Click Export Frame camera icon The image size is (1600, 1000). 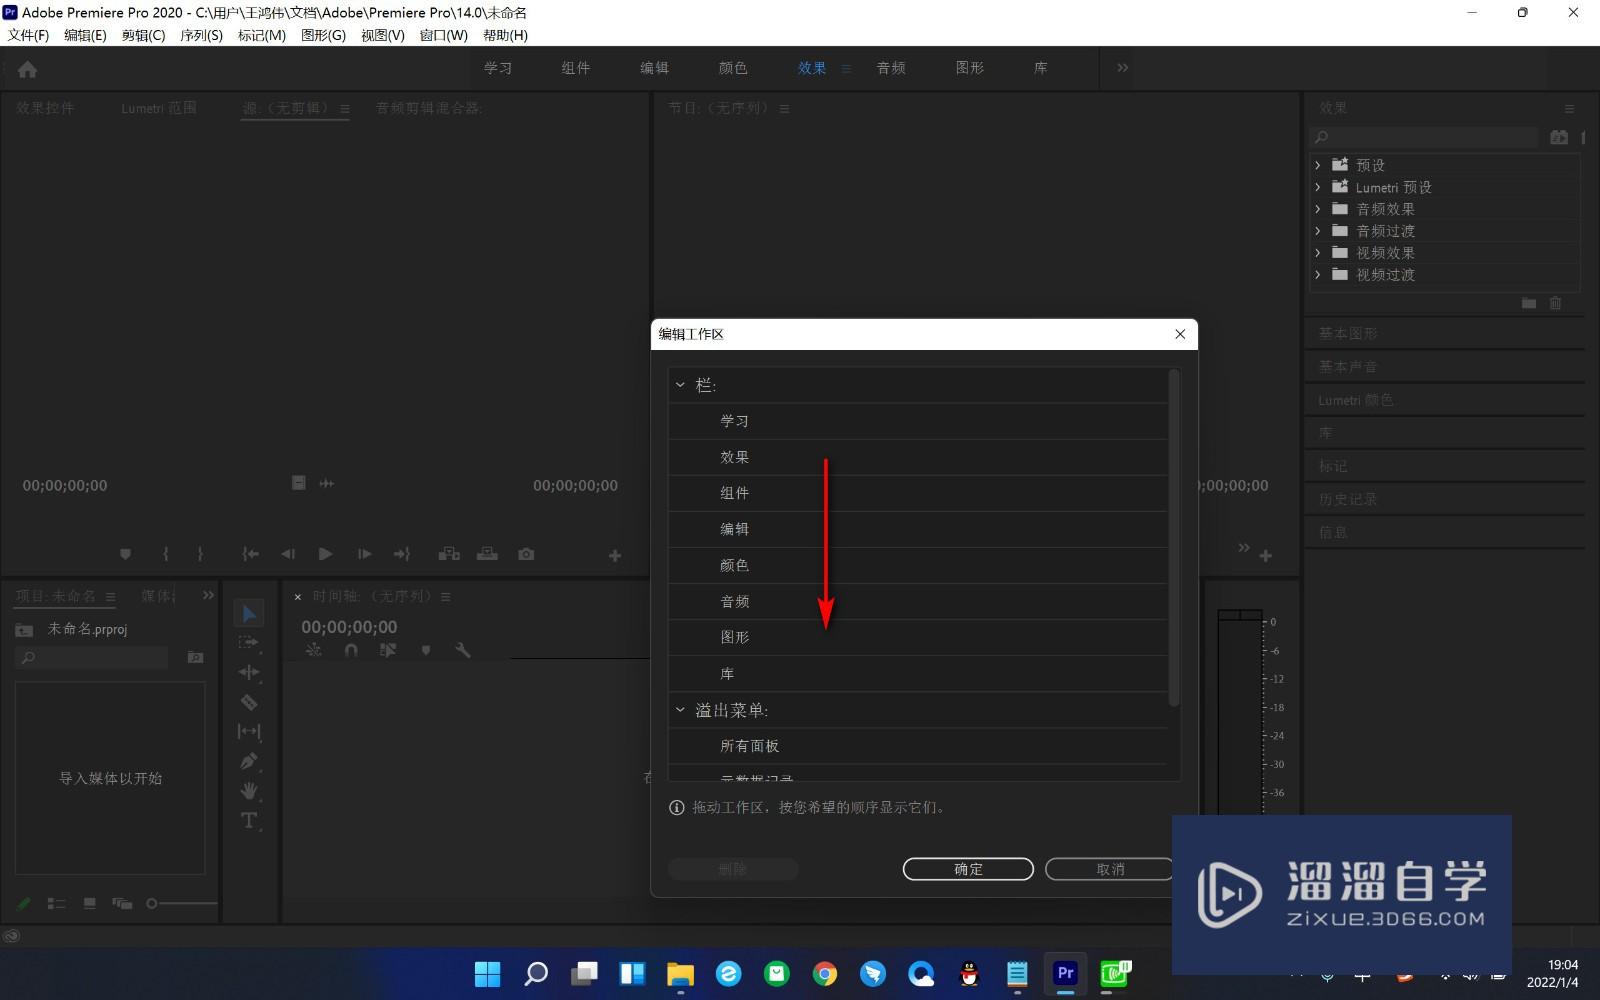coord(526,554)
